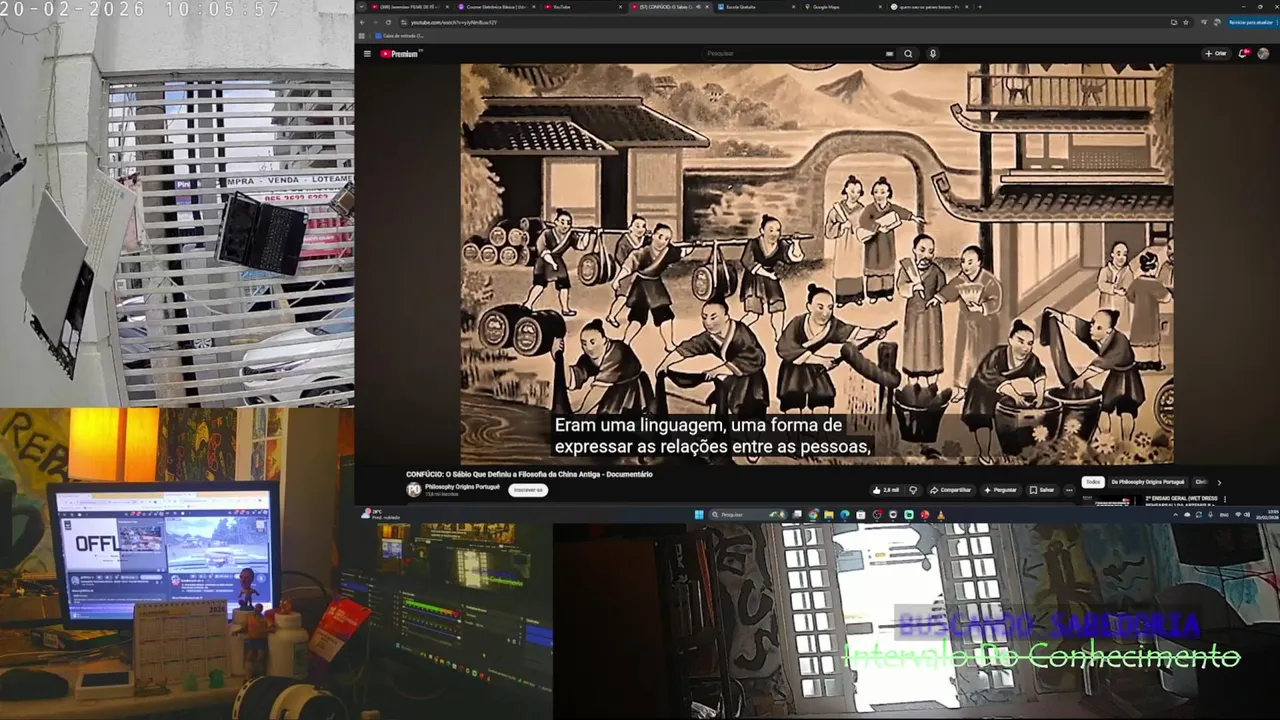The width and height of the screenshot is (1280, 720).
Task: Switch to the Cosmer Eletrônica Básica tab
Action: (498, 7)
